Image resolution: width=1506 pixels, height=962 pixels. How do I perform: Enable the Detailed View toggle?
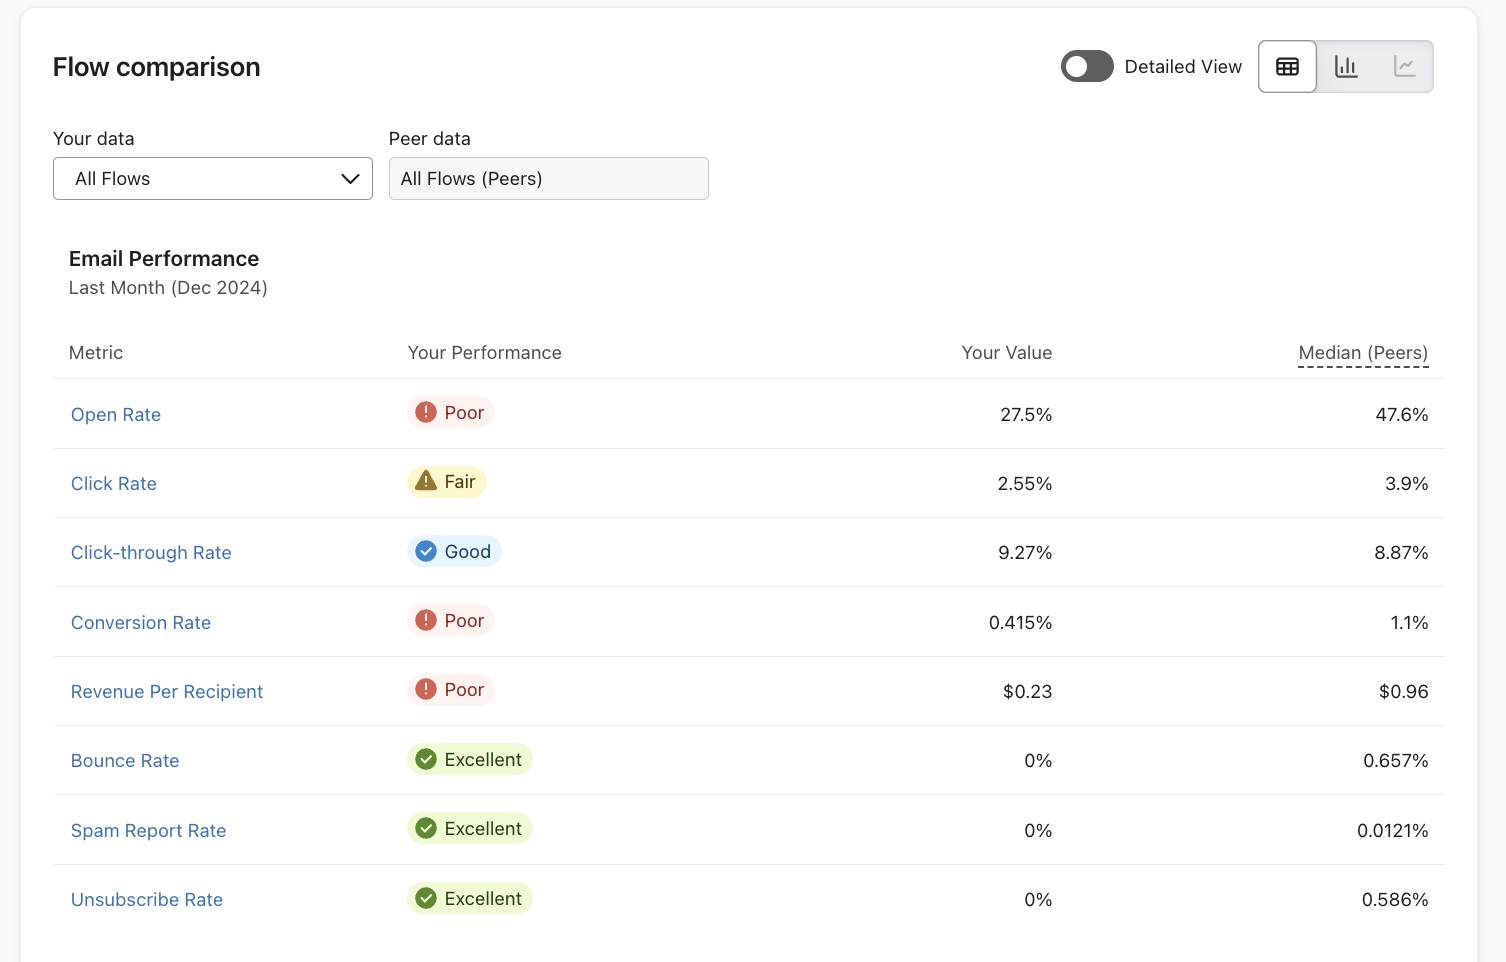pyautogui.click(x=1087, y=66)
